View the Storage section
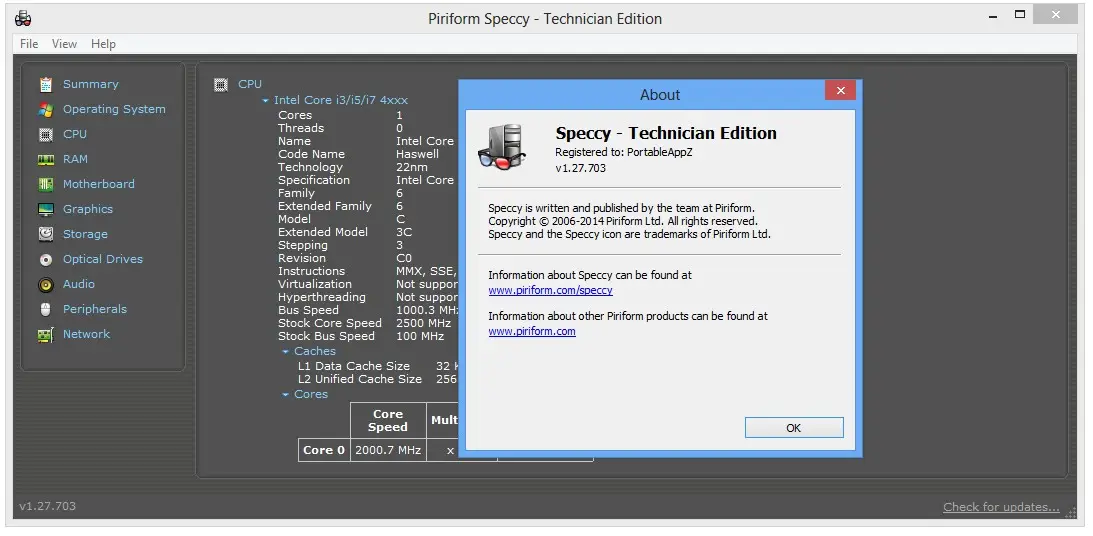 [85, 234]
